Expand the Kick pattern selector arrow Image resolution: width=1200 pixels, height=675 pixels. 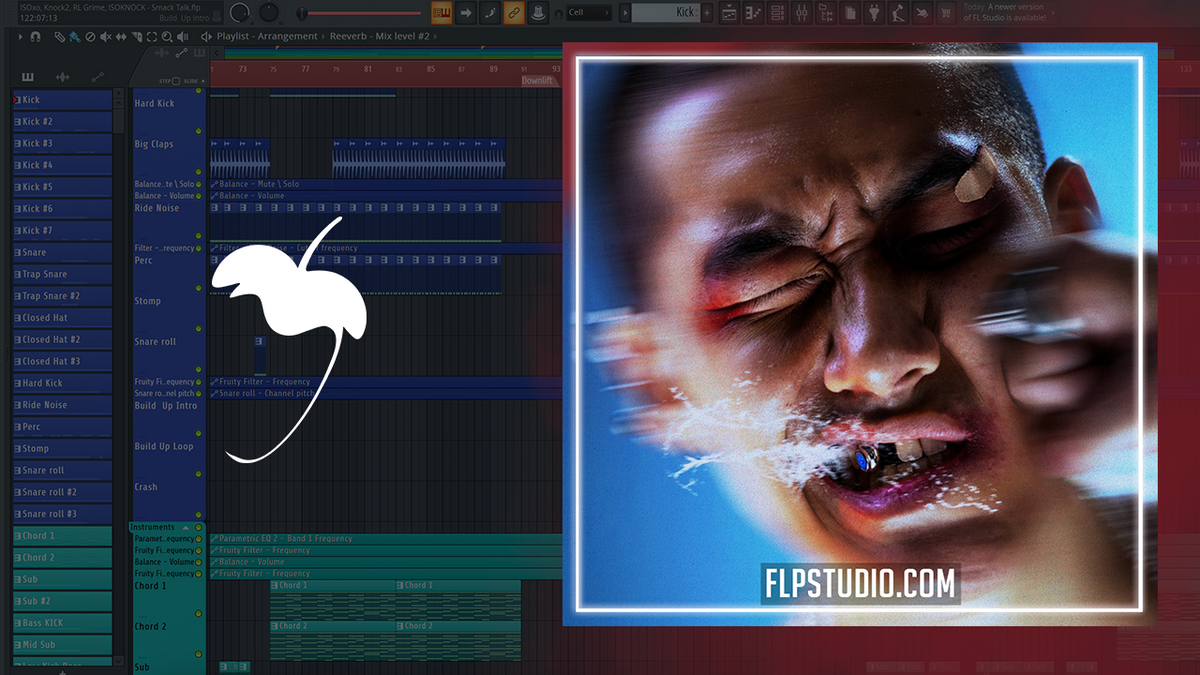click(625, 12)
